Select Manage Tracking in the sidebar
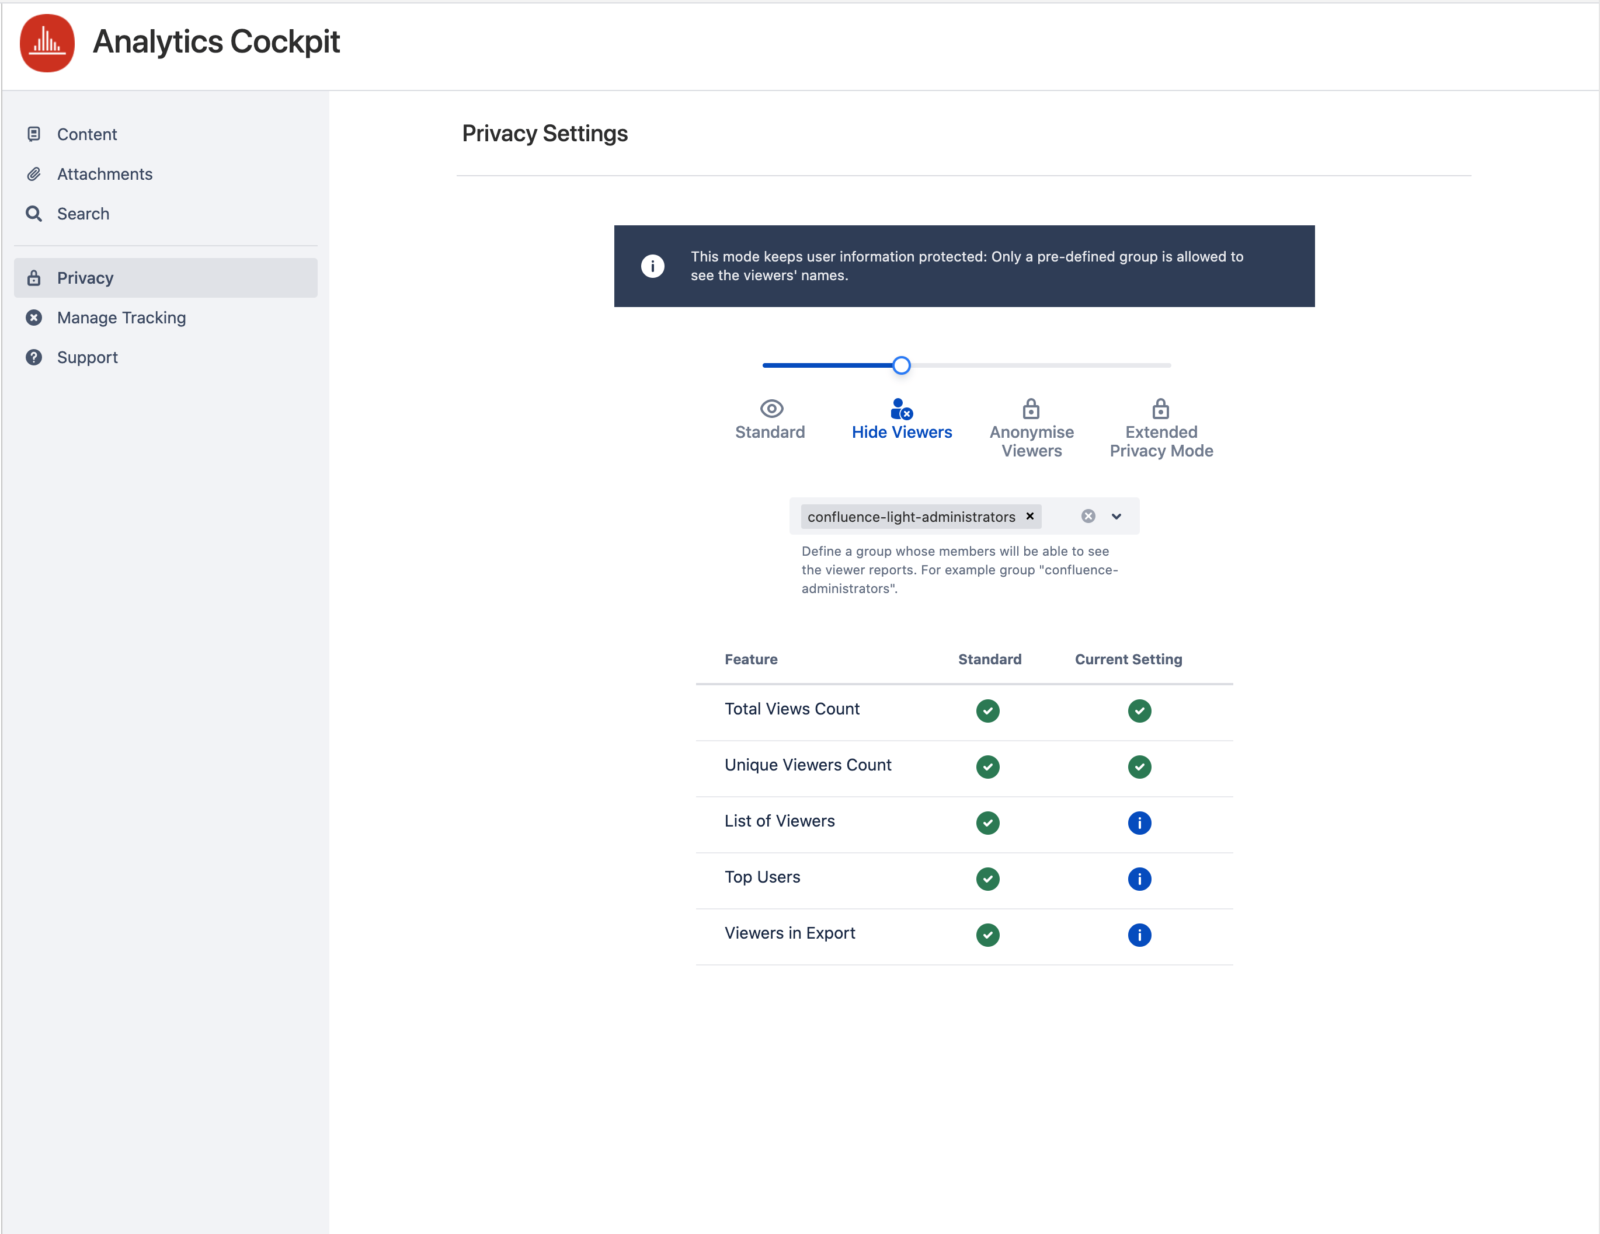Image resolution: width=1600 pixels, height=1234 pixels. (x=121, y=317)
